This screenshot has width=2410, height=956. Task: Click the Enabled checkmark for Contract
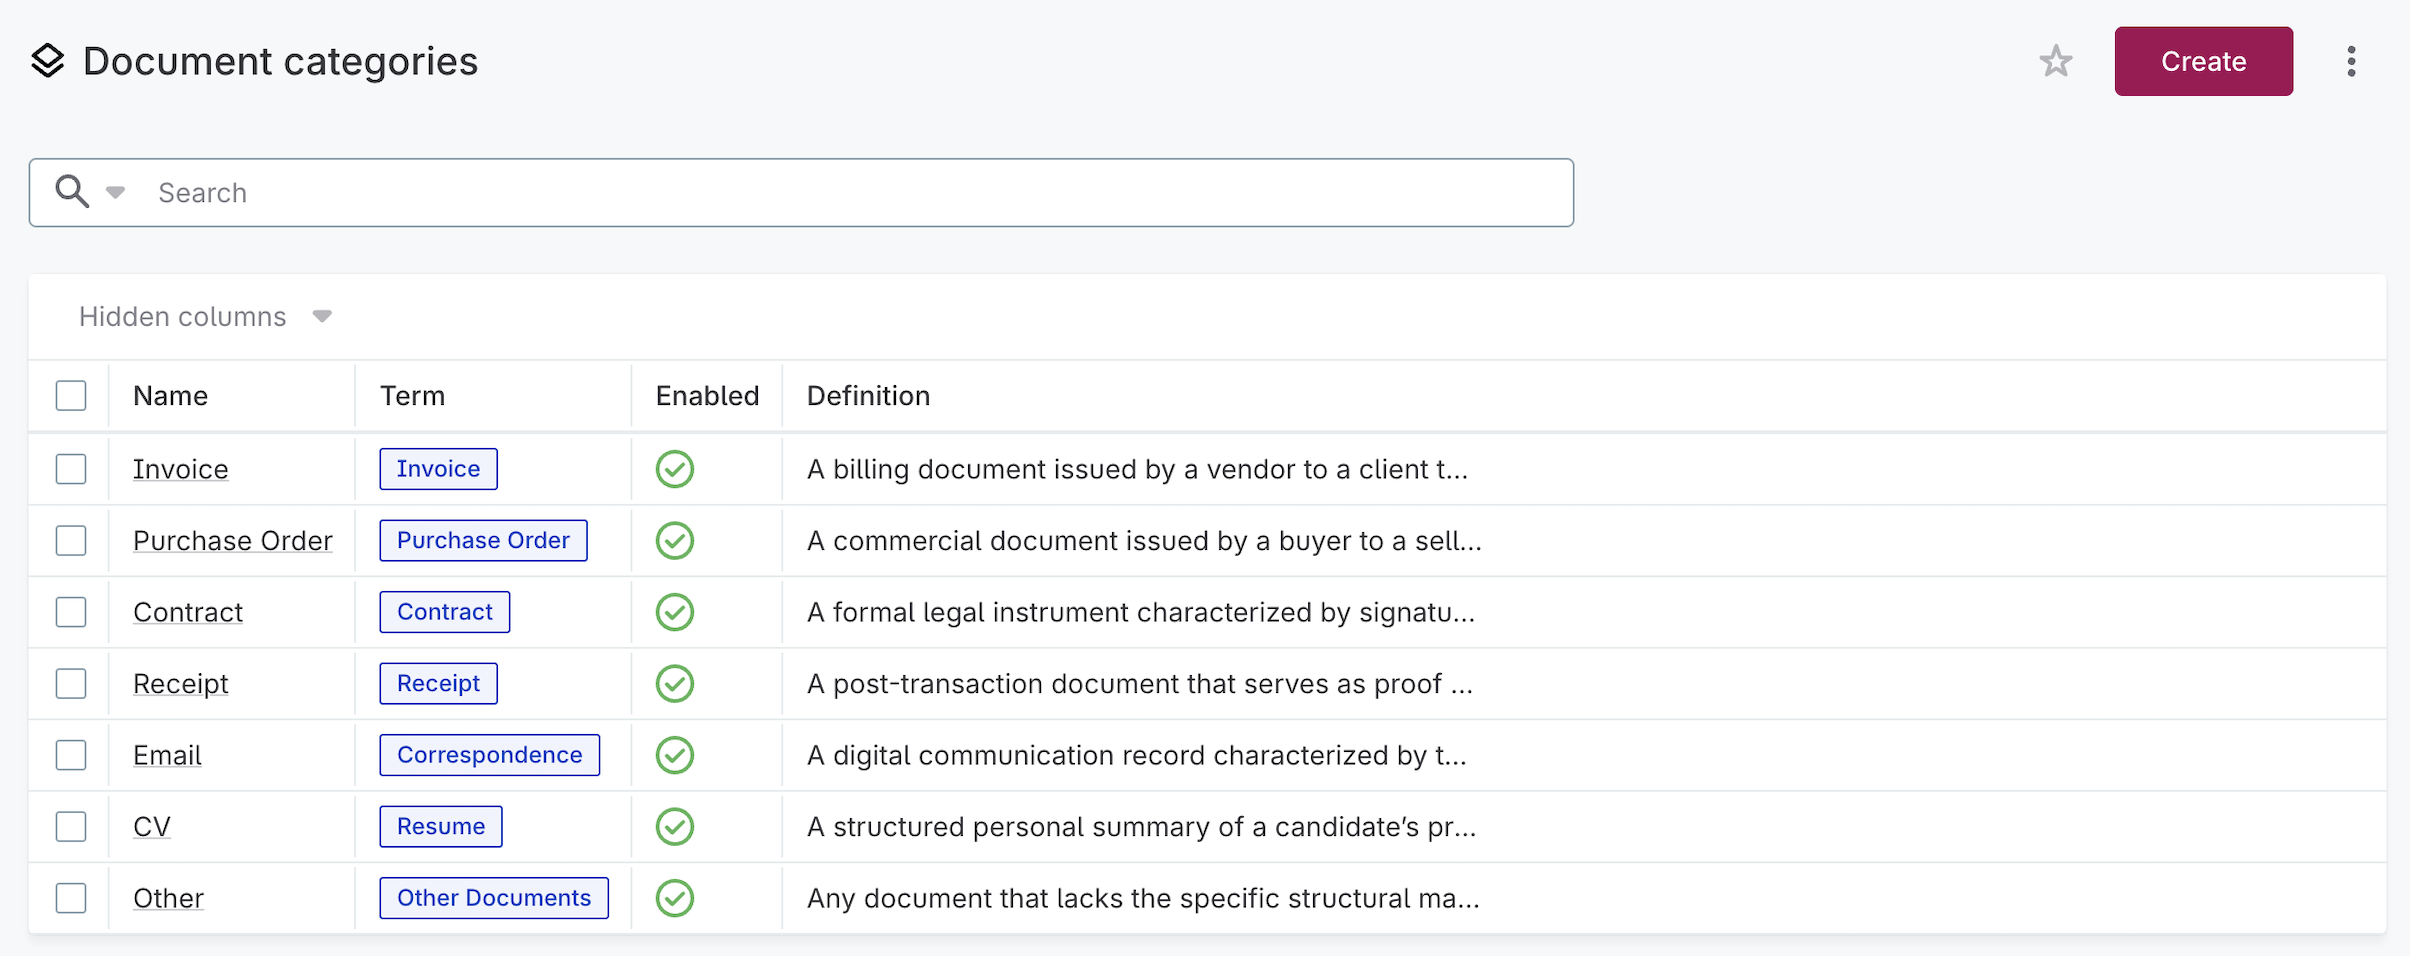(675, 612)
